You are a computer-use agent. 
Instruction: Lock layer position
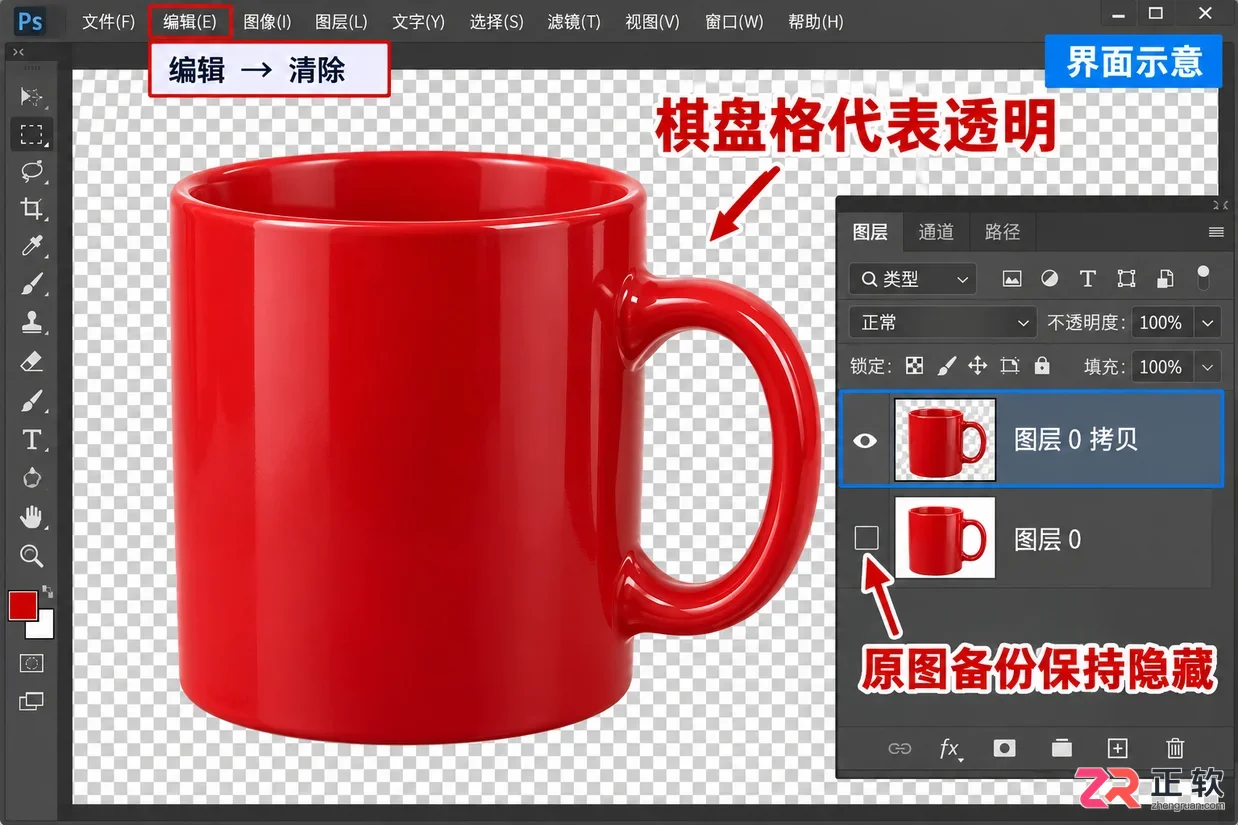(x=977, y=366)
